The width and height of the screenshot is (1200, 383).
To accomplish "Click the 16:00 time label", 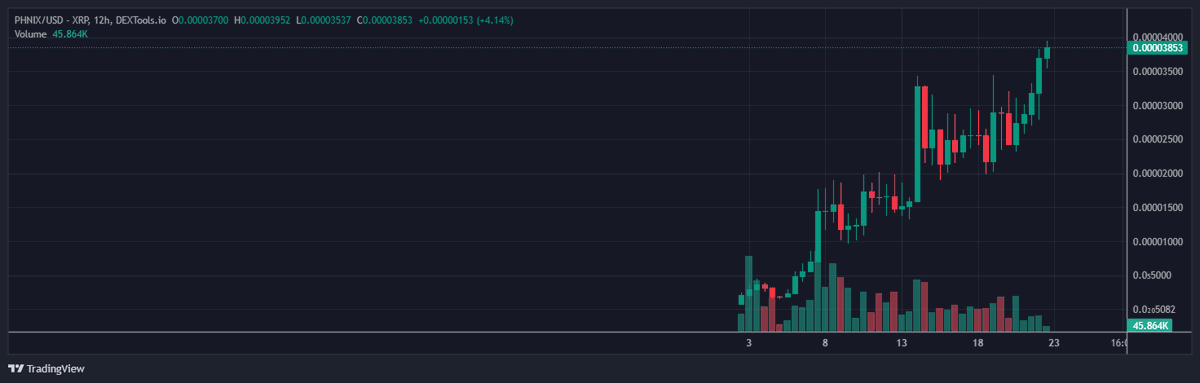I will [1119, 343].
